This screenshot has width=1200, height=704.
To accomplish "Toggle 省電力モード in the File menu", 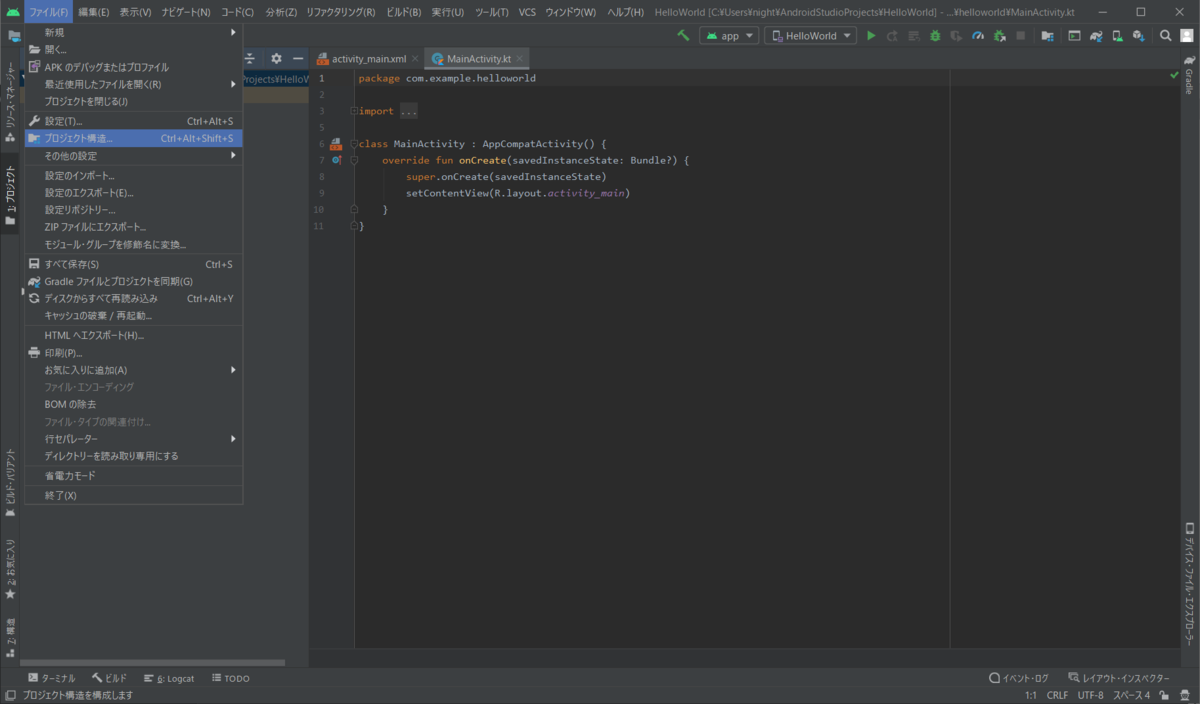I will (134, 475).
